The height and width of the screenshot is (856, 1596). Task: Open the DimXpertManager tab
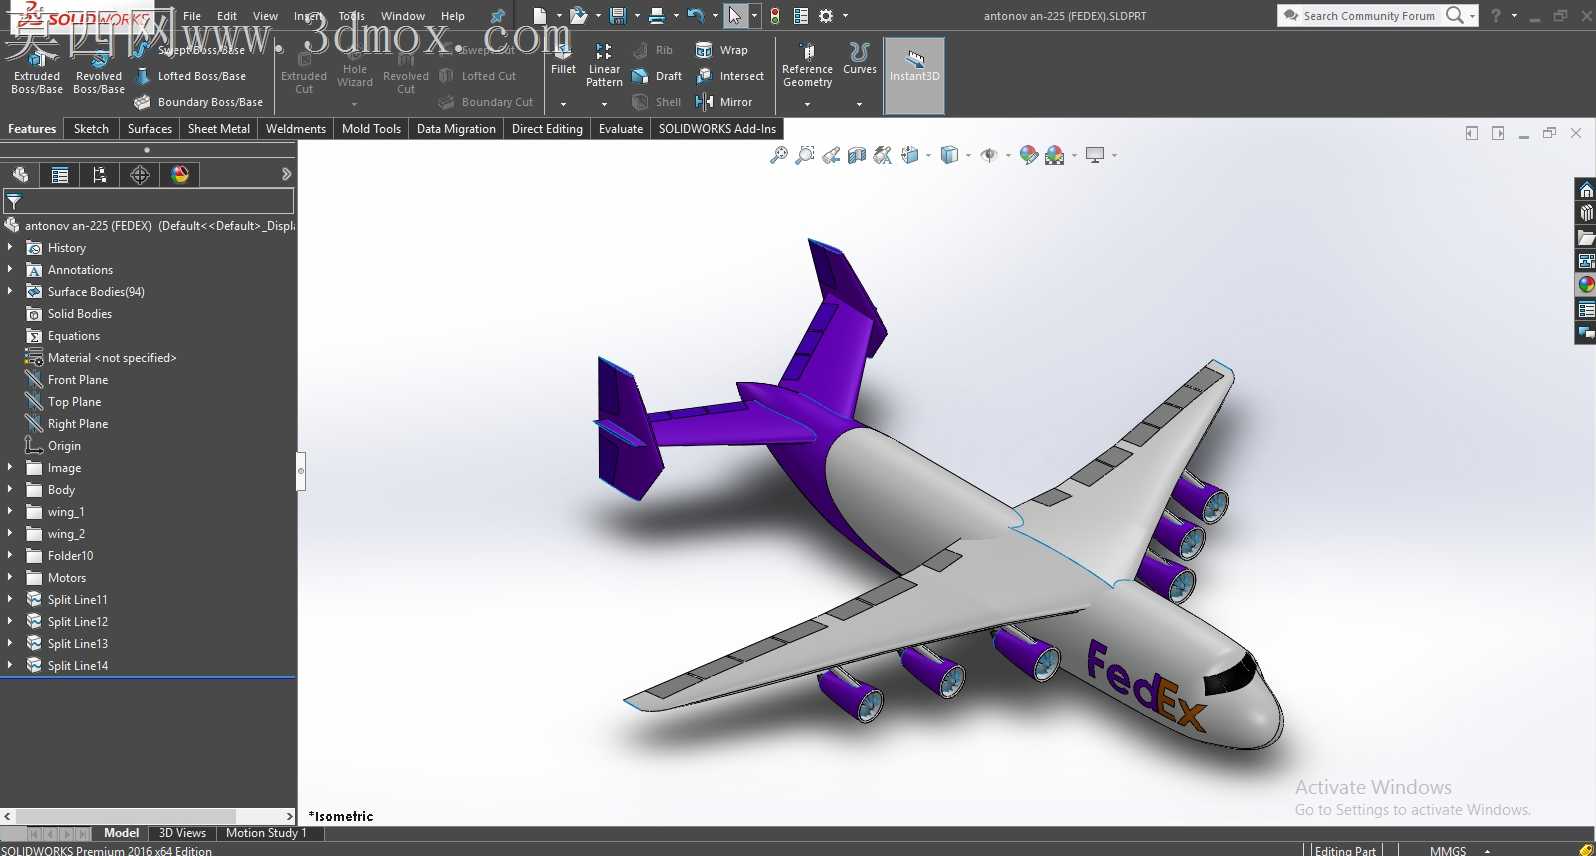click(x=140, y=175)
